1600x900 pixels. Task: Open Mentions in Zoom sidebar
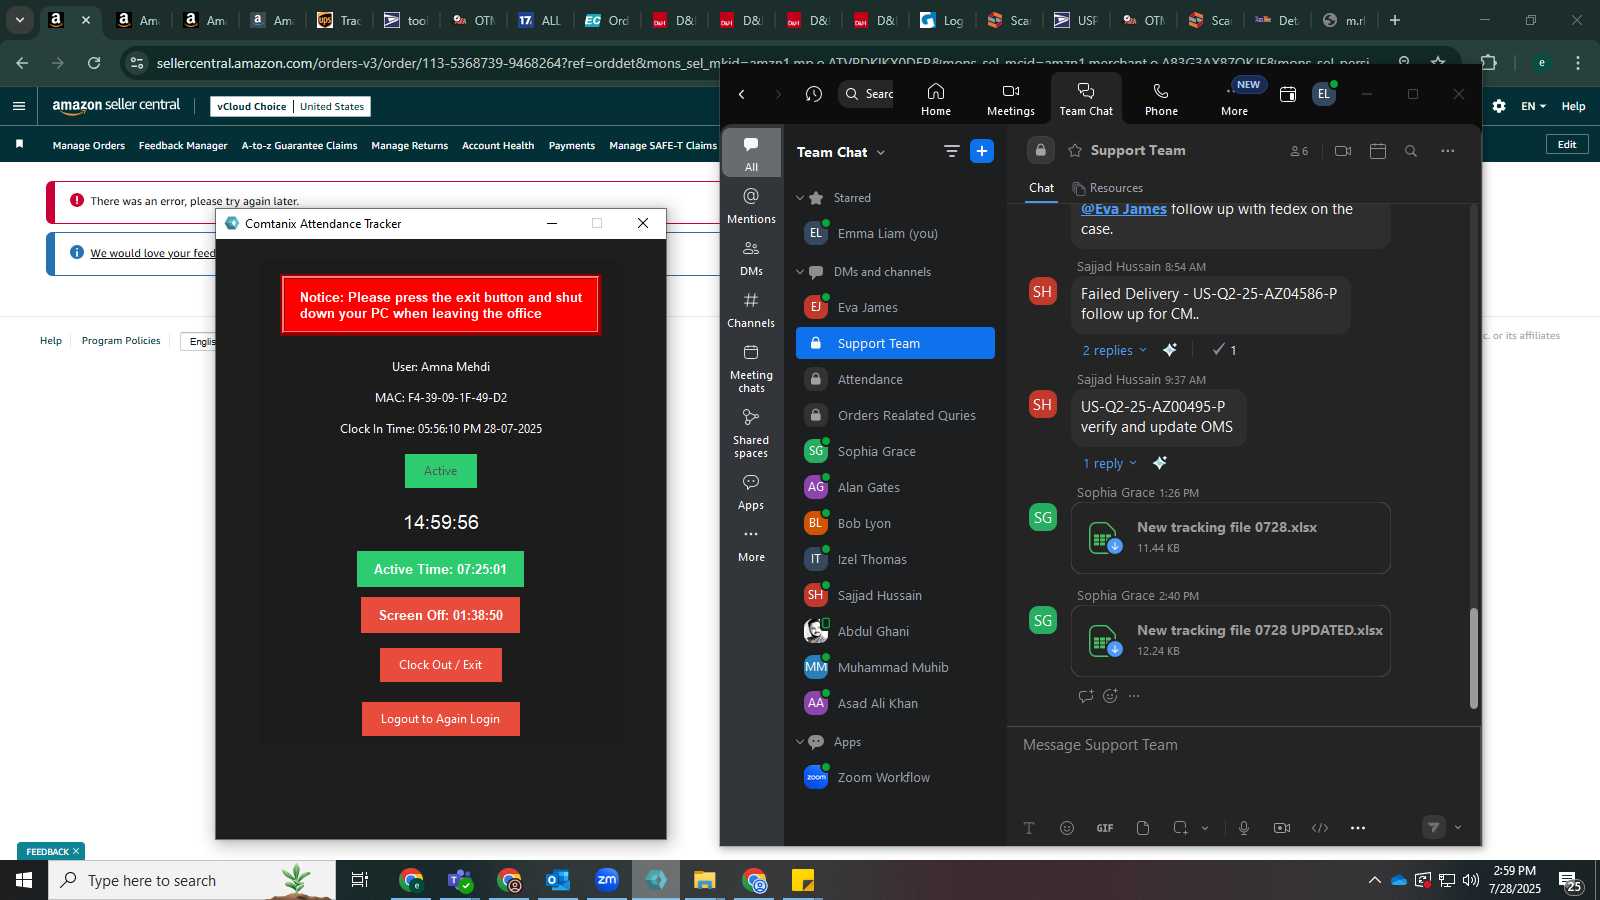(x=751, y=205)
